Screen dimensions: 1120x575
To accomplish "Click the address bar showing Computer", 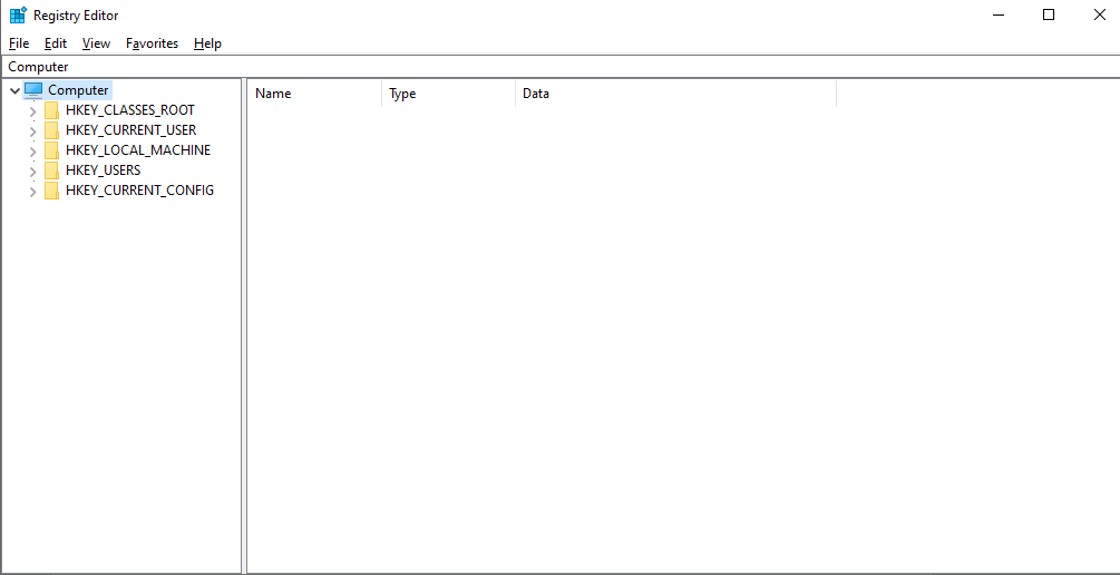I will pos(560,66).
